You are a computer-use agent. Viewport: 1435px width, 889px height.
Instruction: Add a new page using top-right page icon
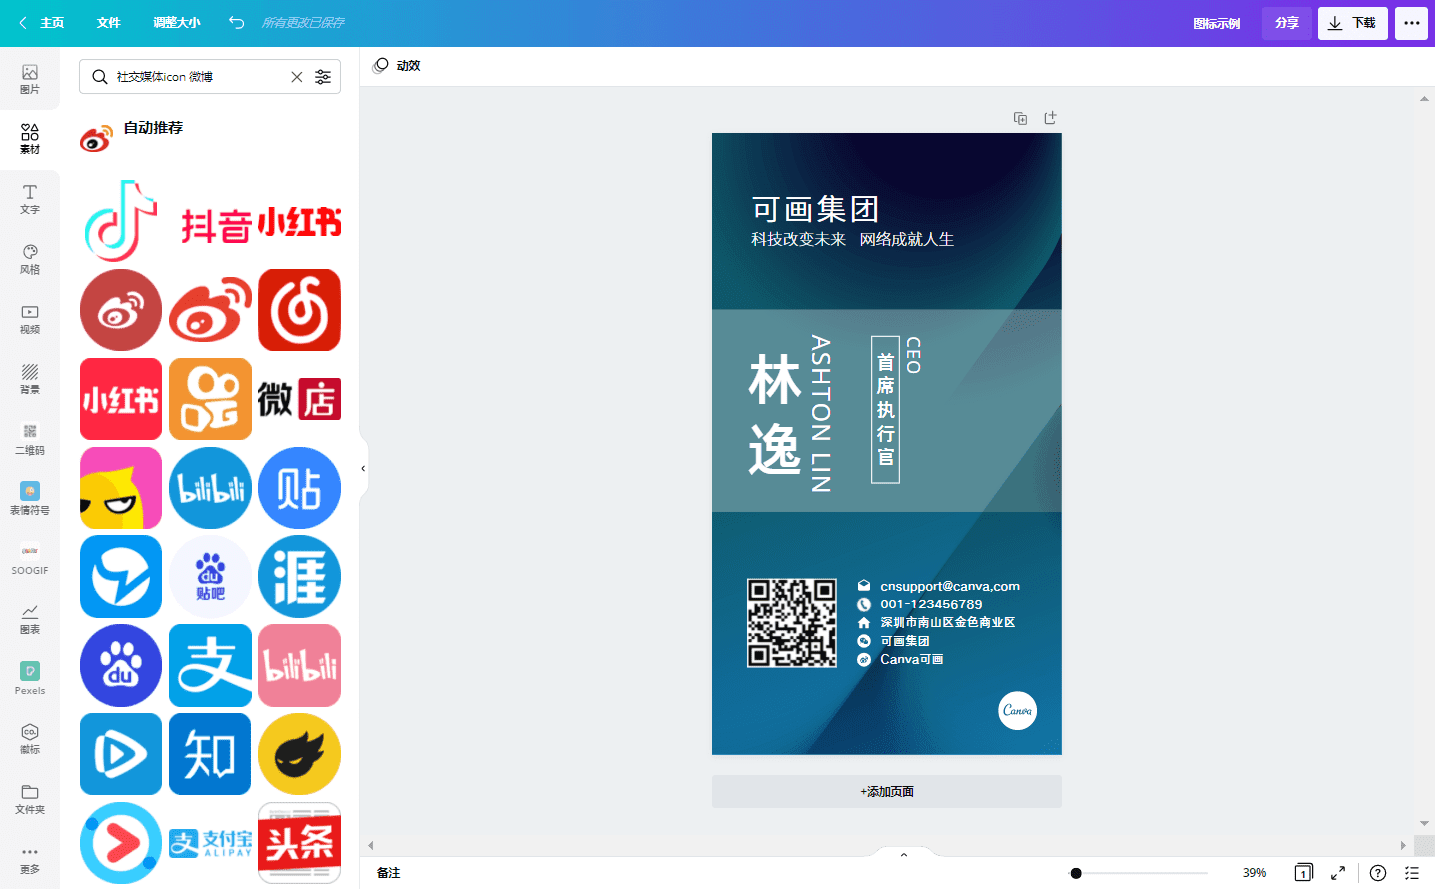point(1050,118)
